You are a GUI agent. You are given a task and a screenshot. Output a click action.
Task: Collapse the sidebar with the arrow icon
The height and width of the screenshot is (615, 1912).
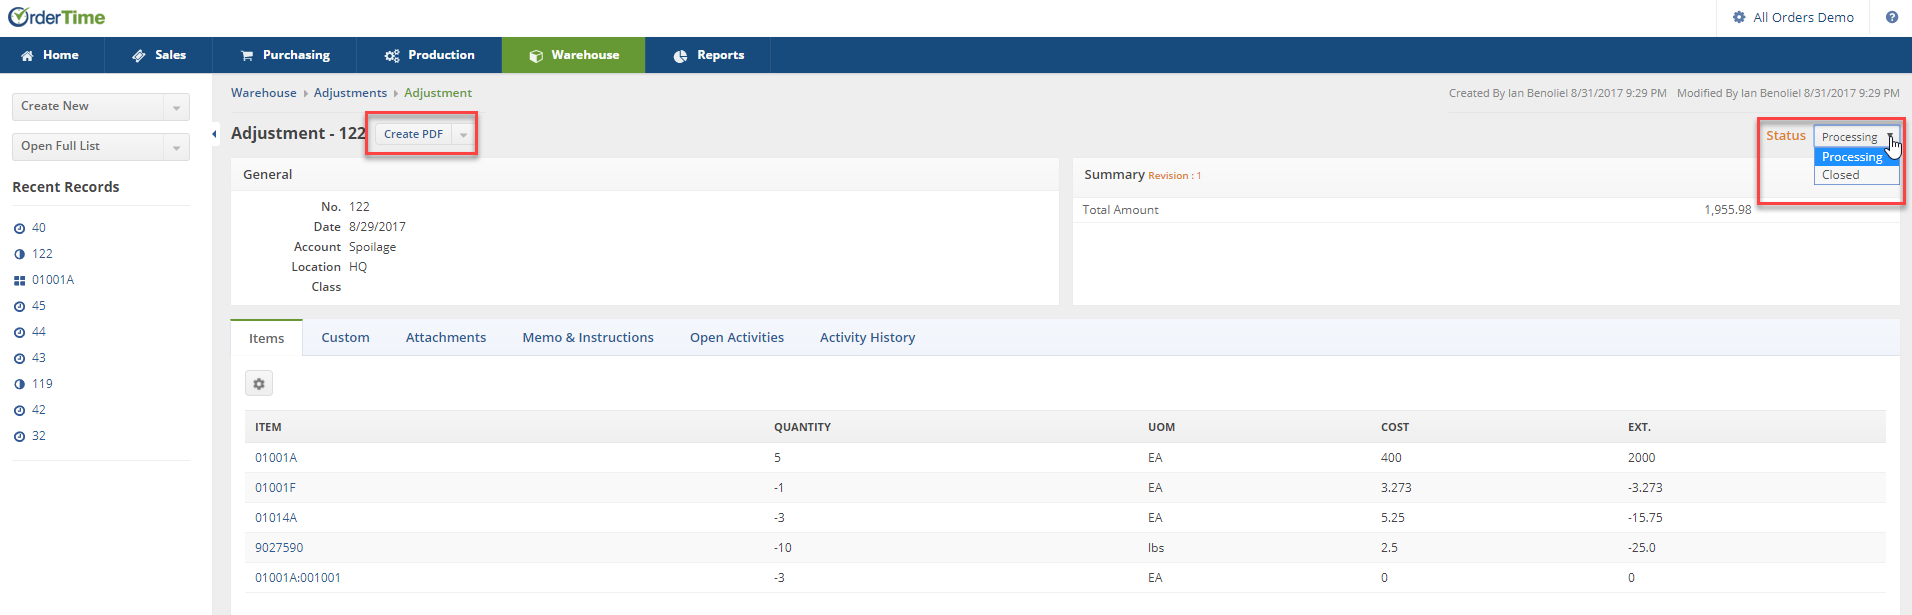coord(214,133)
